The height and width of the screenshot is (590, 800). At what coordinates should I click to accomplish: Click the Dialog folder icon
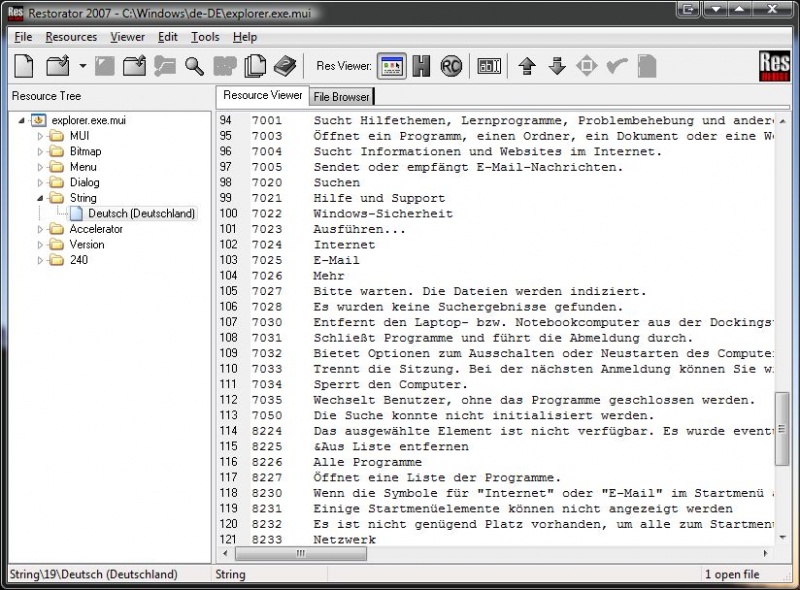[x=57, y=183]
